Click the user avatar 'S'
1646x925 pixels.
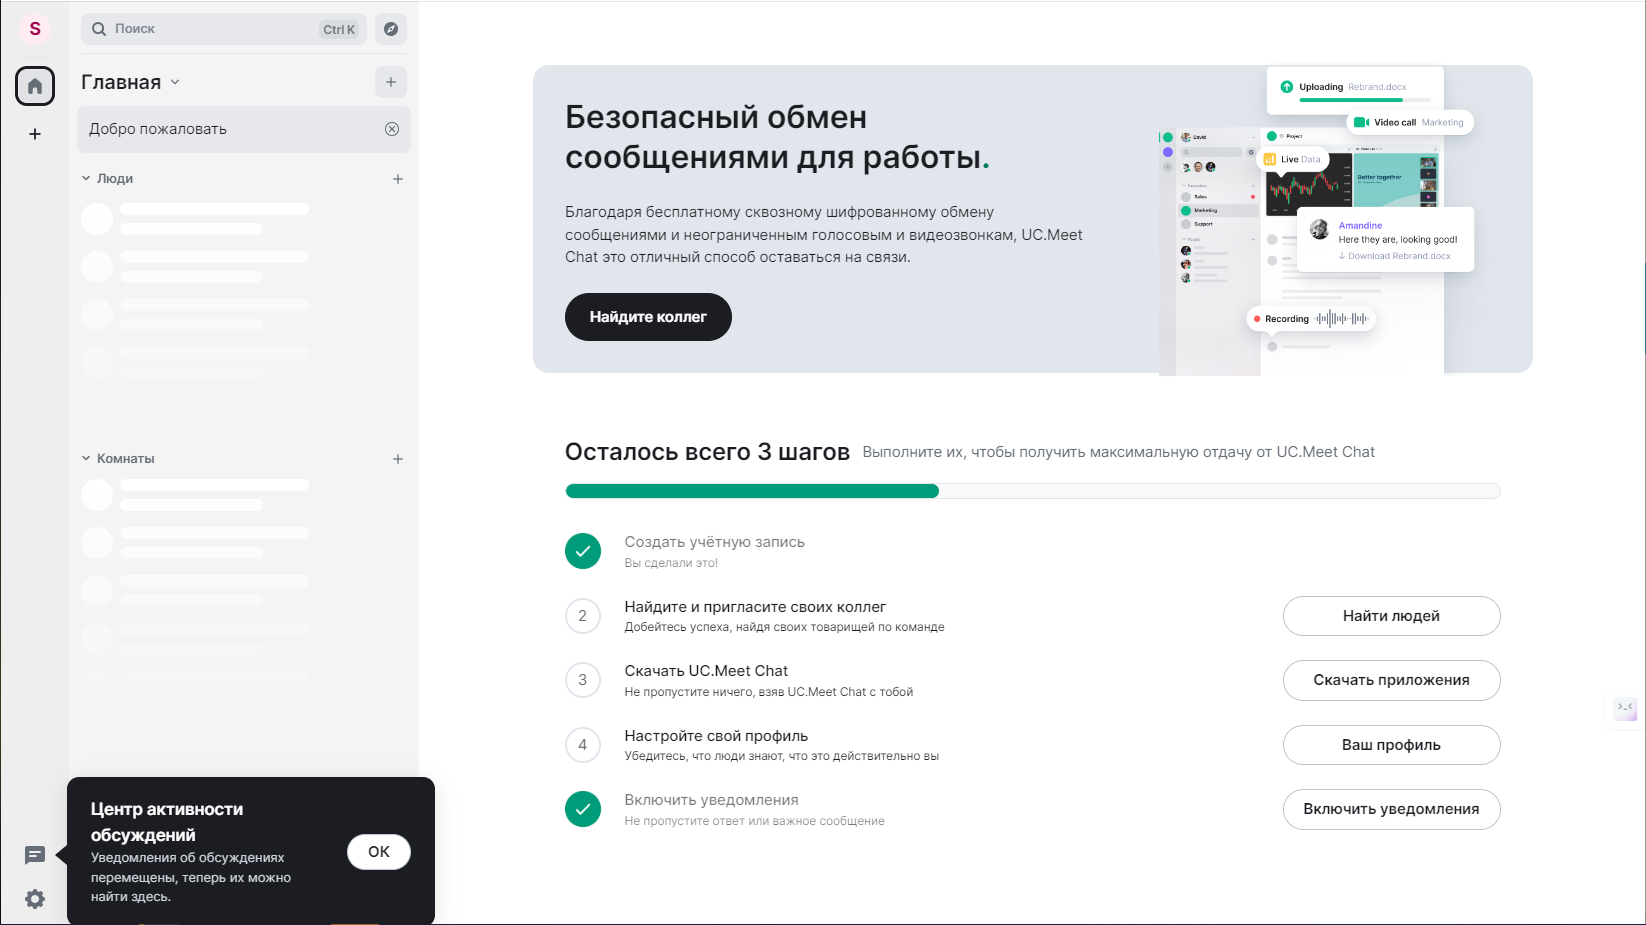pos(35,29)
